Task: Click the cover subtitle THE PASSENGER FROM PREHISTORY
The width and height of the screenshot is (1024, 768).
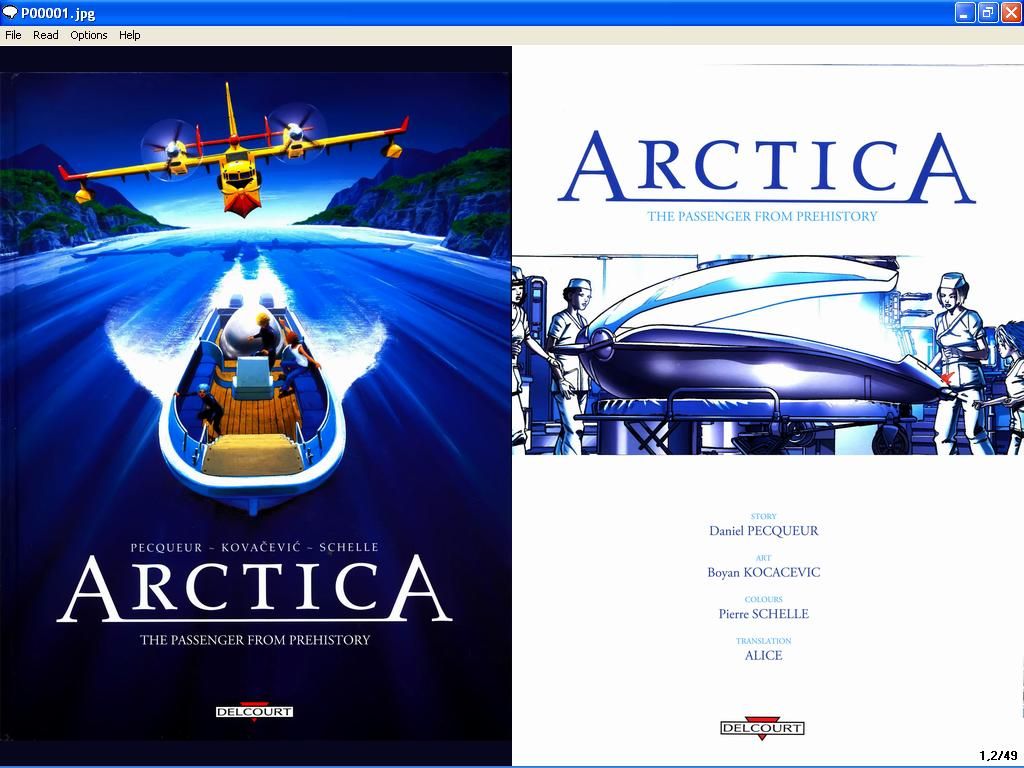Action: pyautogui.click(x=255, y=640)
